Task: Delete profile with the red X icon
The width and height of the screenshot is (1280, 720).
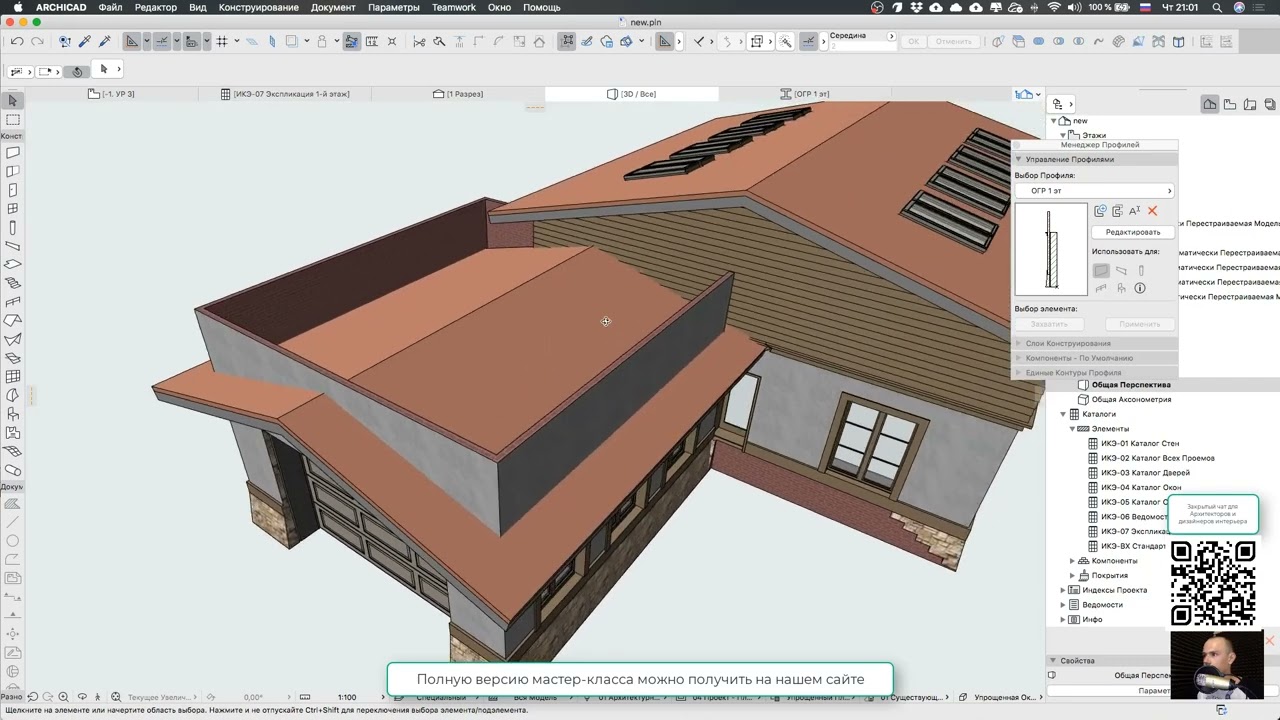Action: click(1152, 211)
